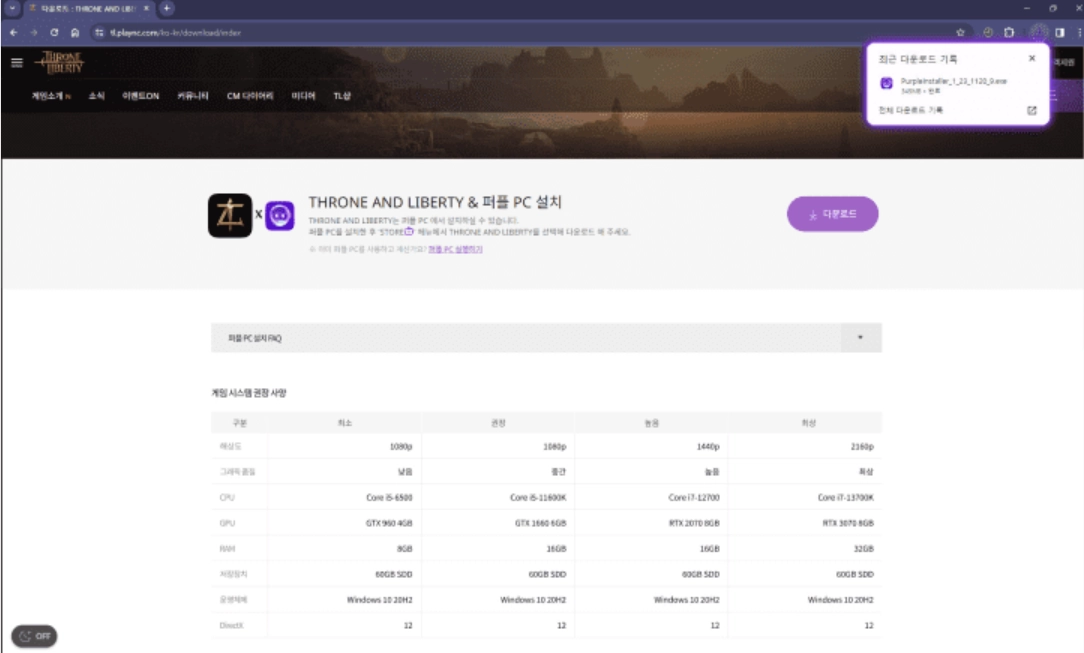This screenshot has height=653, width=1084.
Task: Open the Chrome three-dot menu
Action: click(1079, 32)
